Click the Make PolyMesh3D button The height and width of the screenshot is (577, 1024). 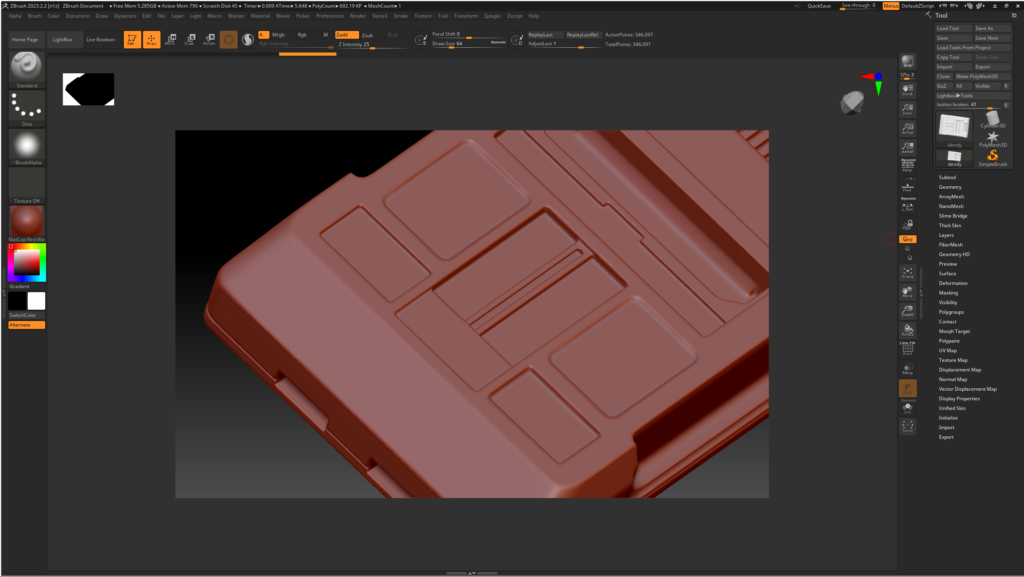pos(977,77)
